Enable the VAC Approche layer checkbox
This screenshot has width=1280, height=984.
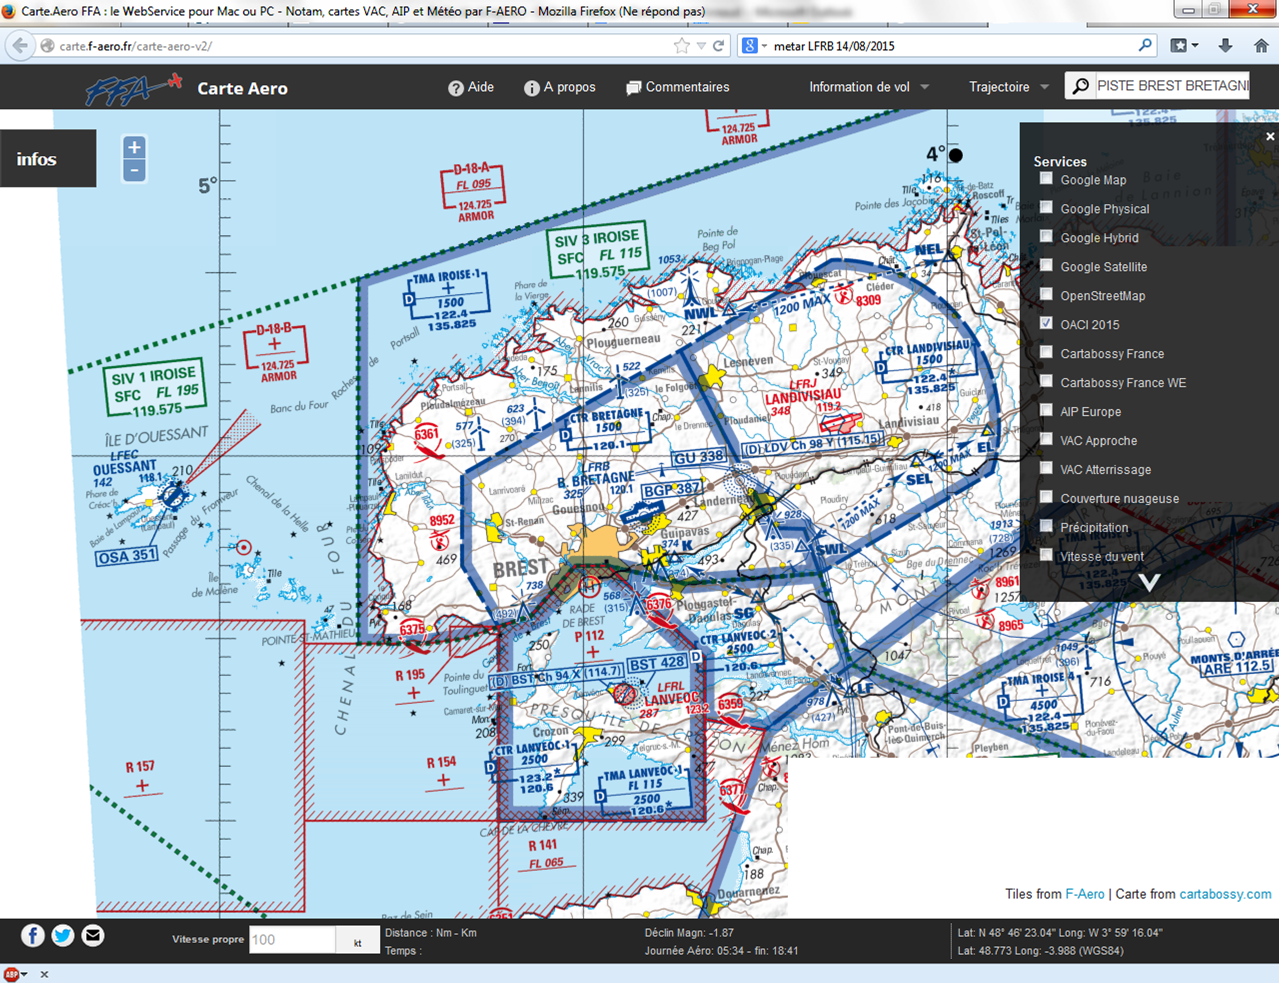pos(1046,440)
